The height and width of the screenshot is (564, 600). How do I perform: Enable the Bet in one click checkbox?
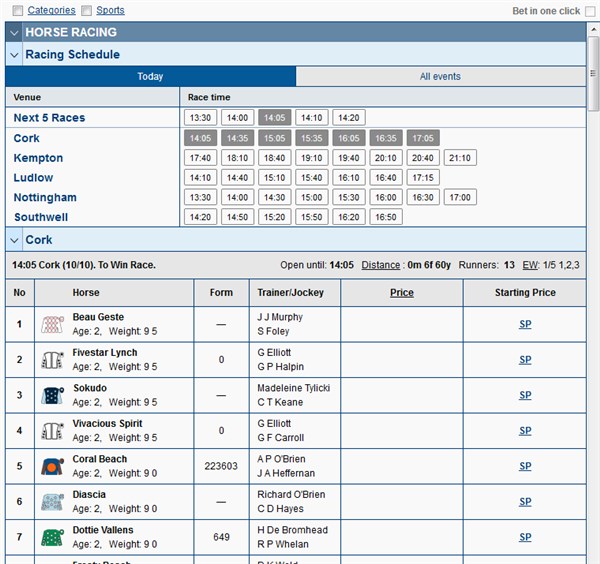[590, 11]
